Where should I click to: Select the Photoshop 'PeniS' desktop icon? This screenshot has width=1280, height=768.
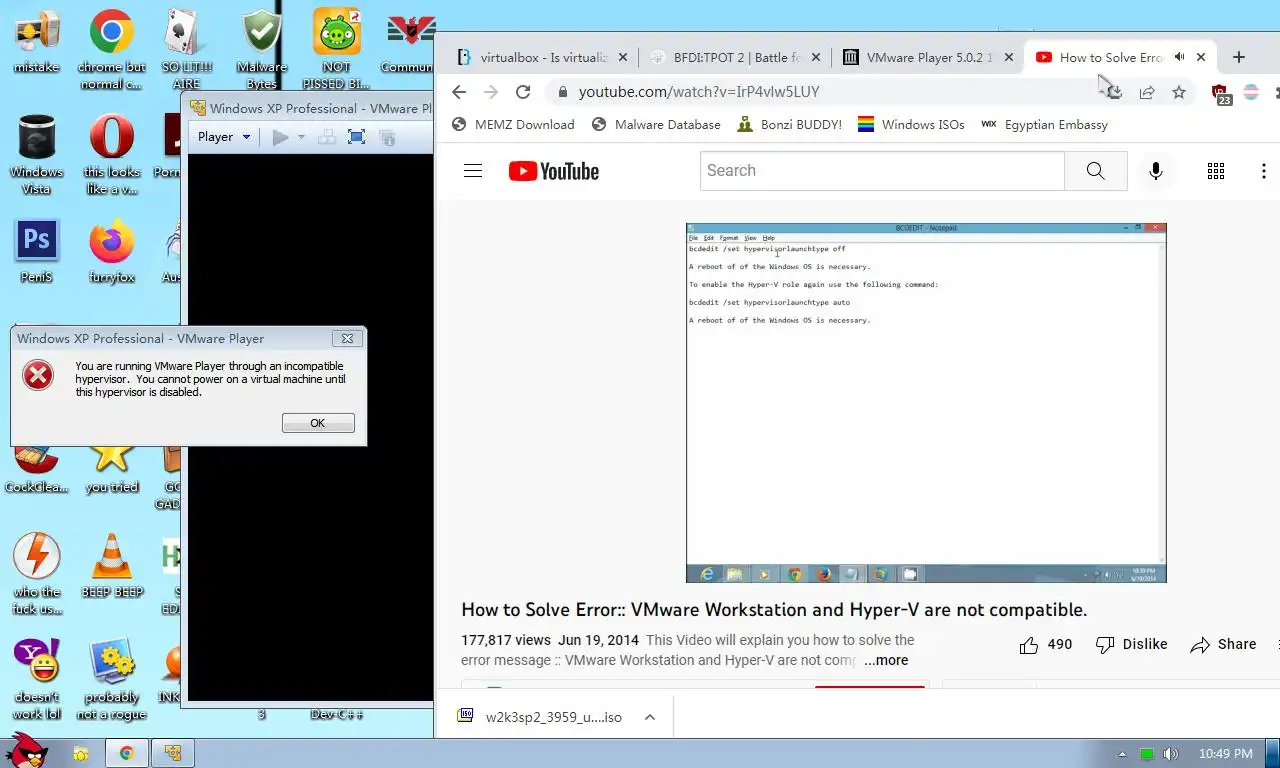tap(37, 251)
